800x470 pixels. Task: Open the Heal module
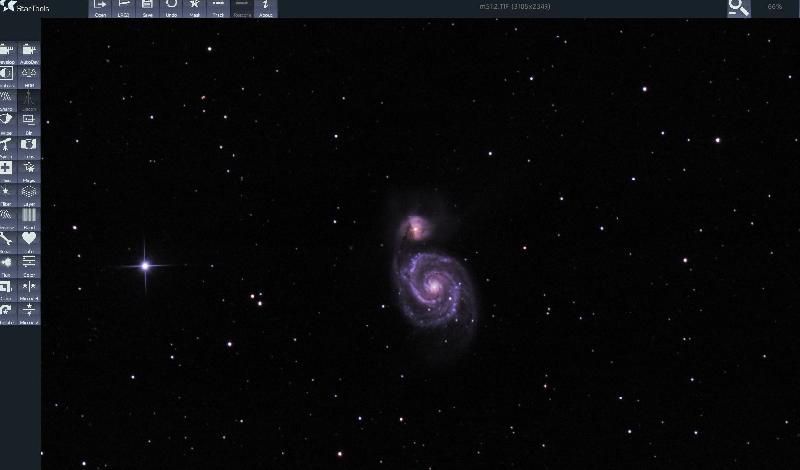pyautogui.click(x=7, y=171)
